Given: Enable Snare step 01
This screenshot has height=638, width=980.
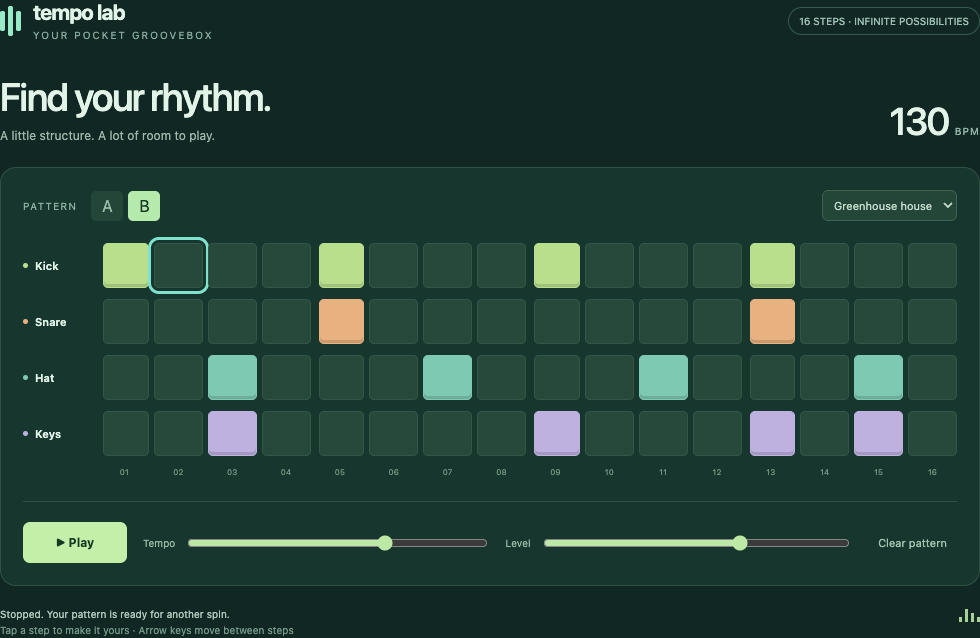Looking at the screenshot, I should pos(126,322).
